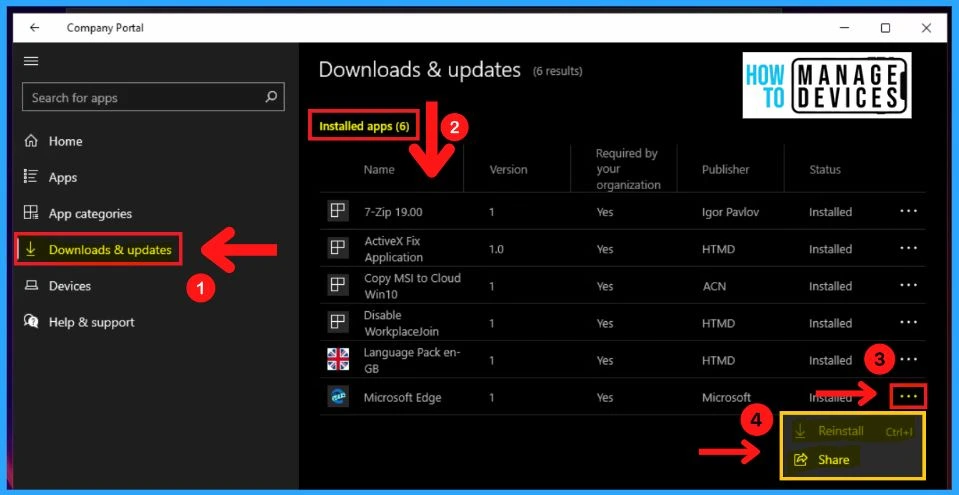
Task: Click the Help & support chat icon
Action: [31, 321]
